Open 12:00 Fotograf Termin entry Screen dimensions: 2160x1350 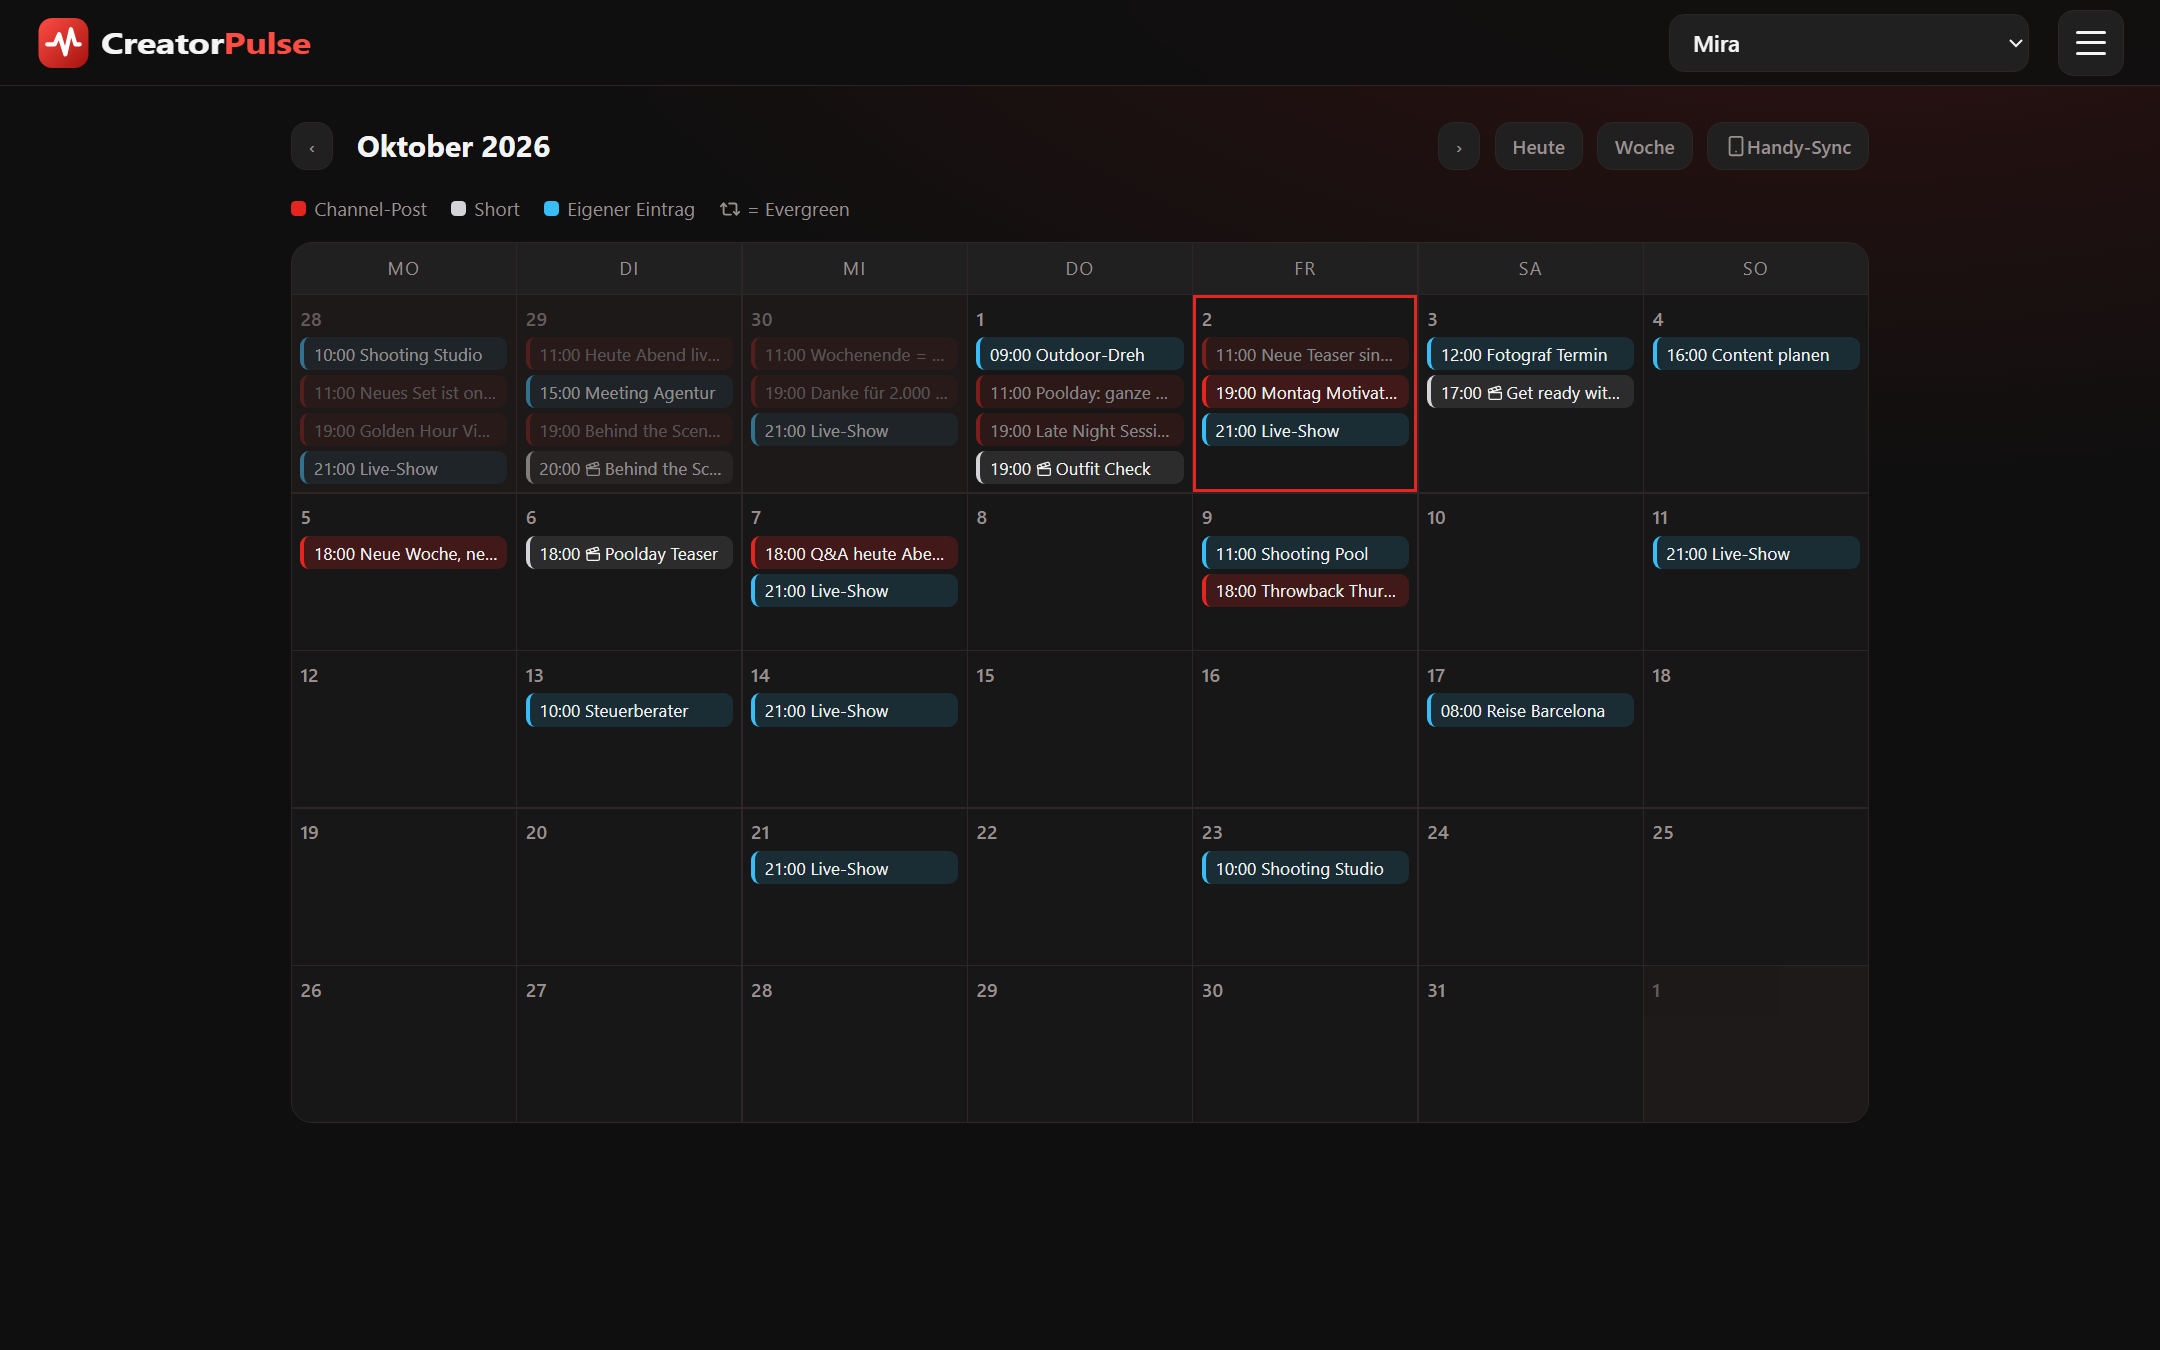1530,355
